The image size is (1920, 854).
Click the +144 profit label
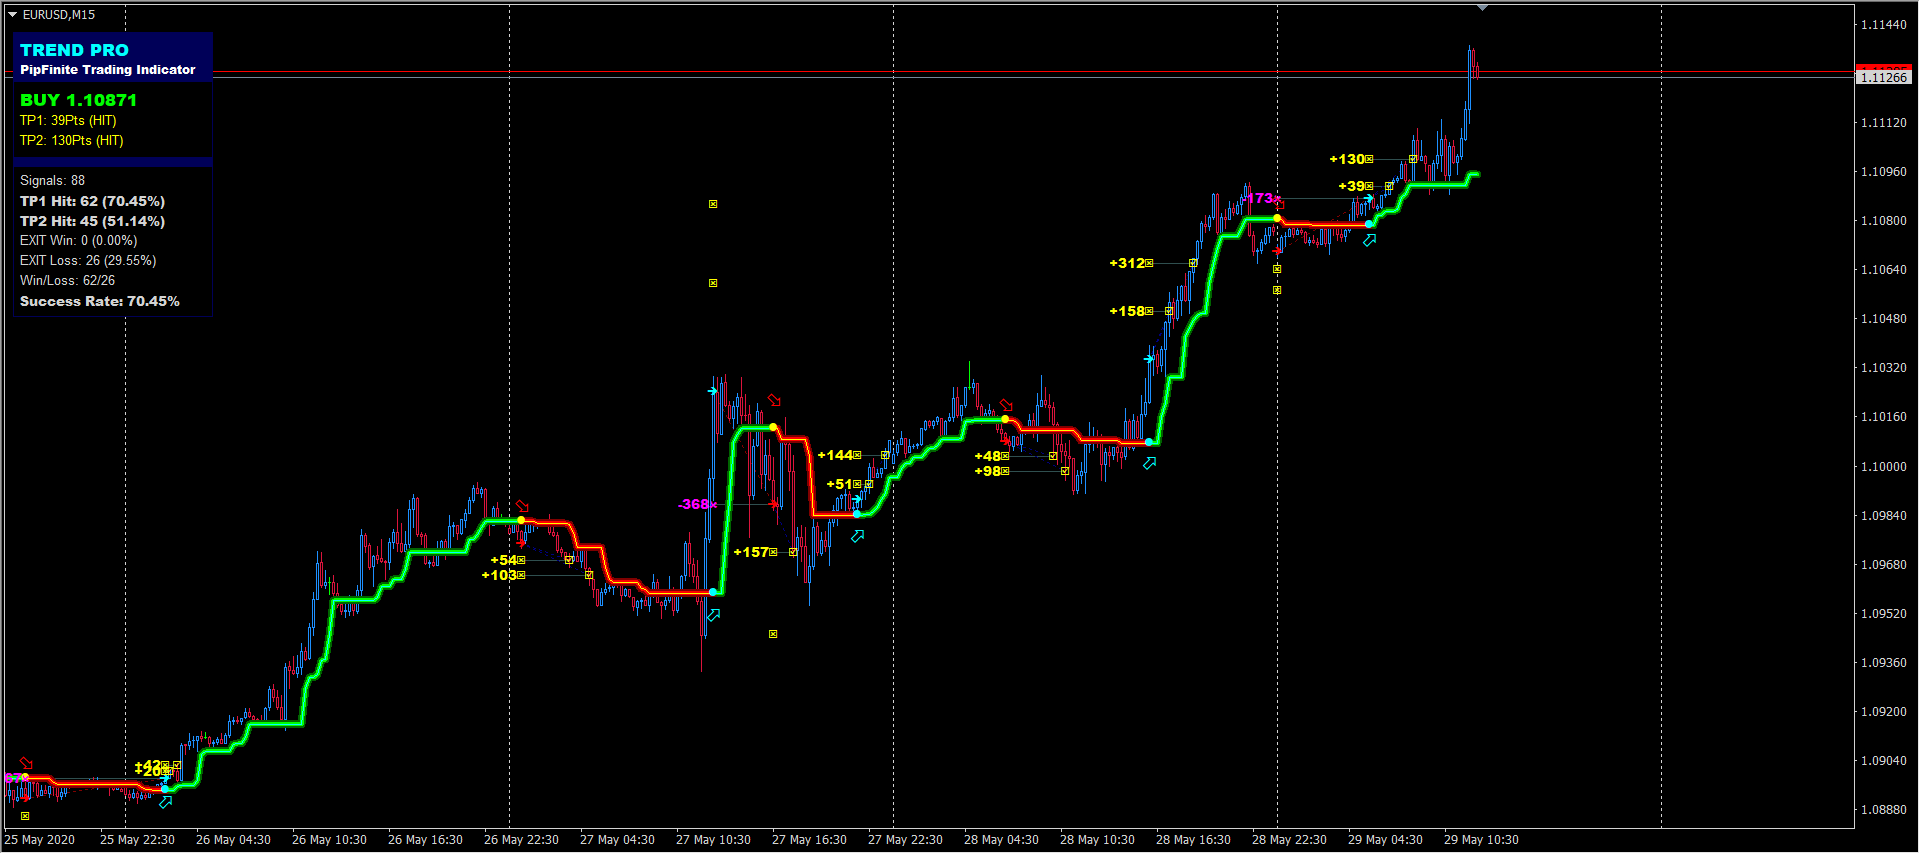click(835, 455)
